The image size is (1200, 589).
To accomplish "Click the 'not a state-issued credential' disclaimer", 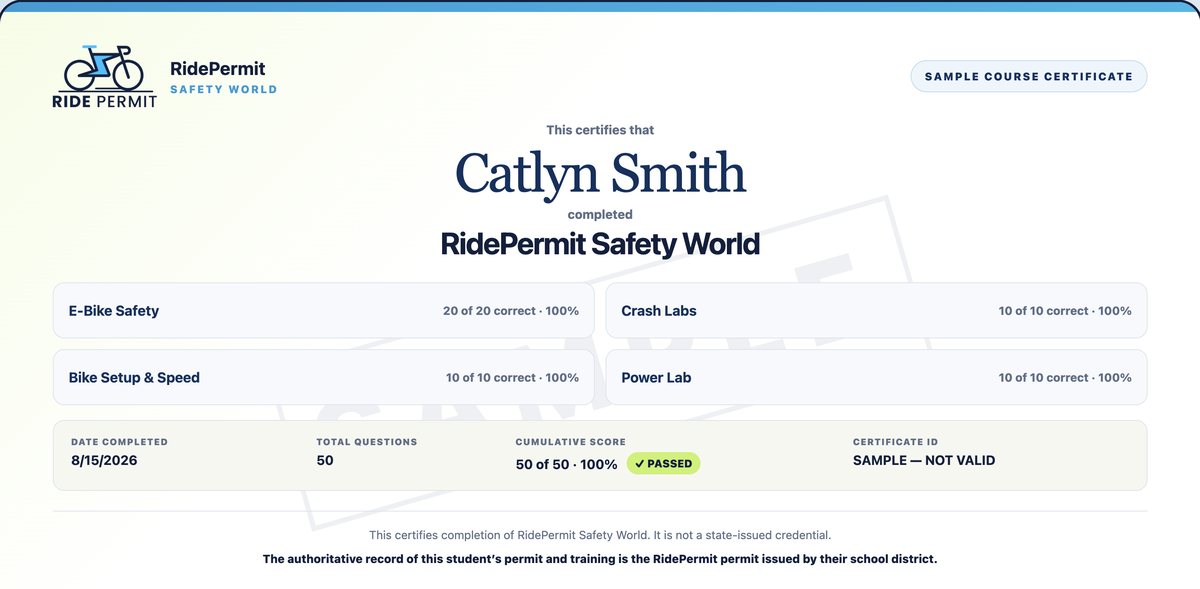I will coord(600,535).
